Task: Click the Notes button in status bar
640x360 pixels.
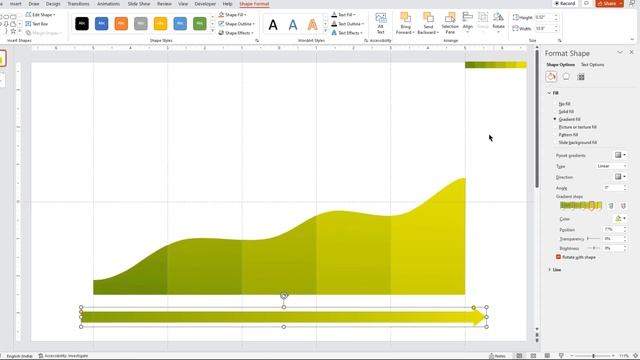Action: coord(498,356)
